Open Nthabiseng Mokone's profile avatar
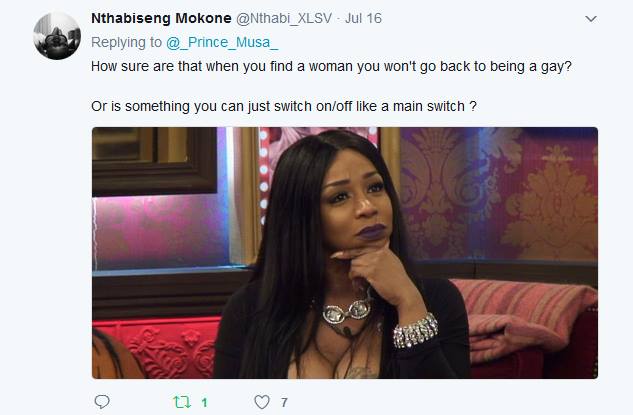The width and height of the screenshot is (633, 415). point(57,36)
